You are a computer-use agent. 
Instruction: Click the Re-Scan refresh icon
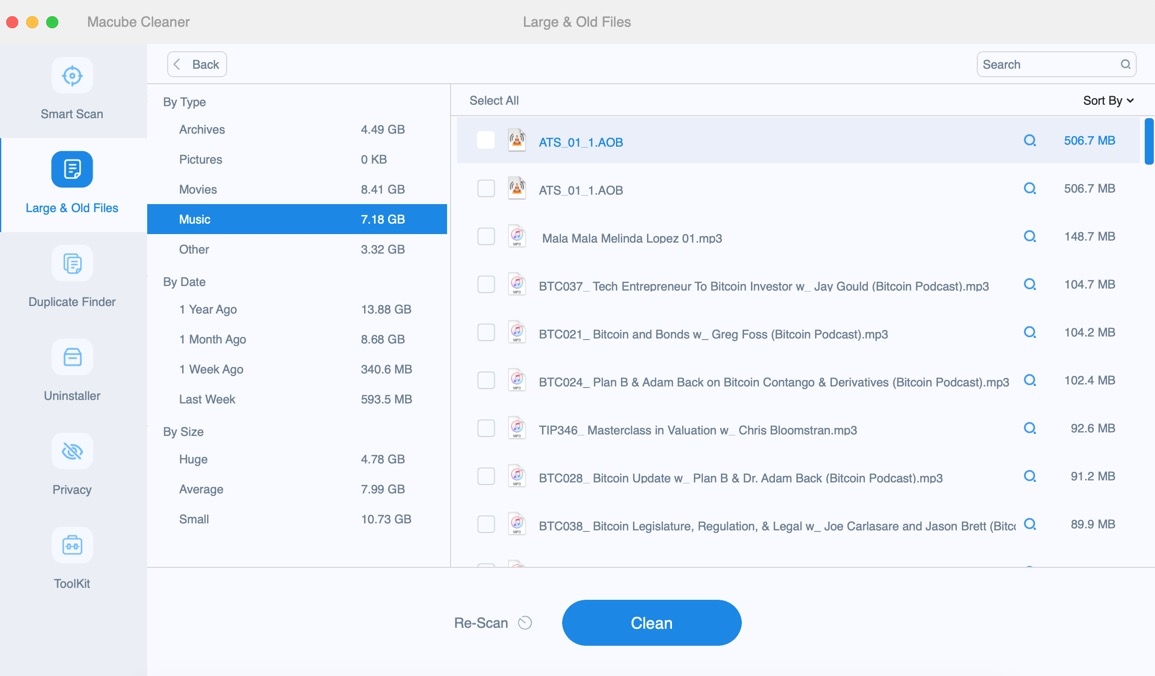525,623
